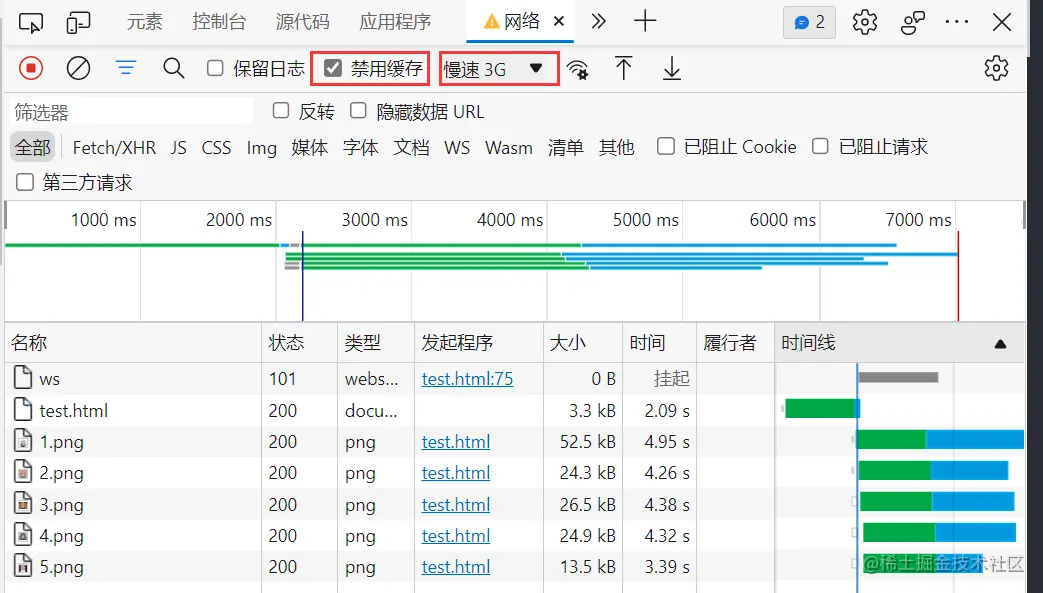
Task: Select the 2.png request row name
Action: pyautogui.click(x=61, y=473)
